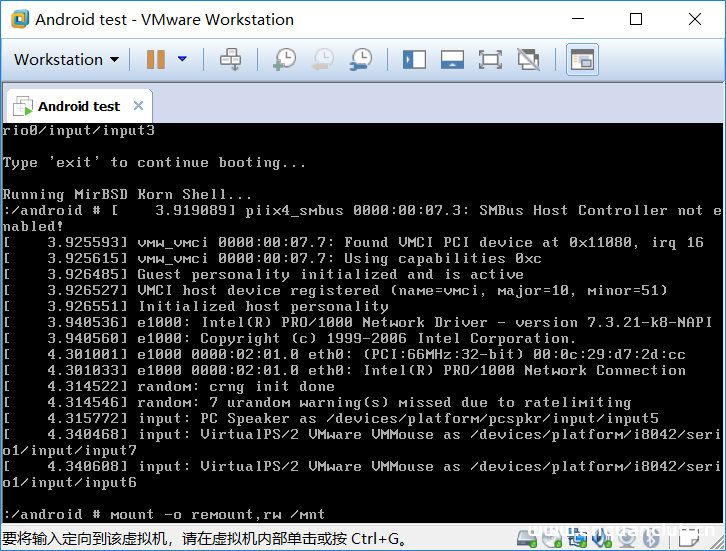Image resolution: width=726 pixels, height=551 pixels.
Task: Click the Ctrl+G input hint in status bar
Action: (205, 538)
